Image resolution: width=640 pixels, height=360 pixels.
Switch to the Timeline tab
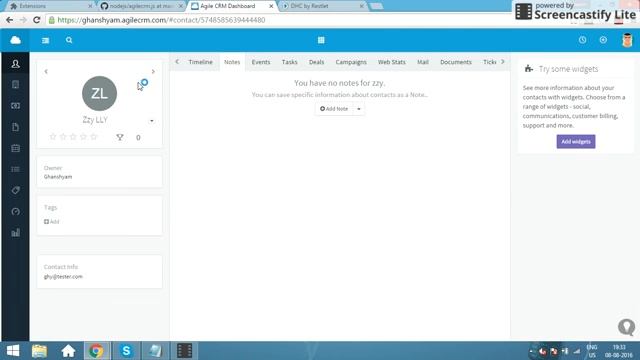click(x=200, y=62)
